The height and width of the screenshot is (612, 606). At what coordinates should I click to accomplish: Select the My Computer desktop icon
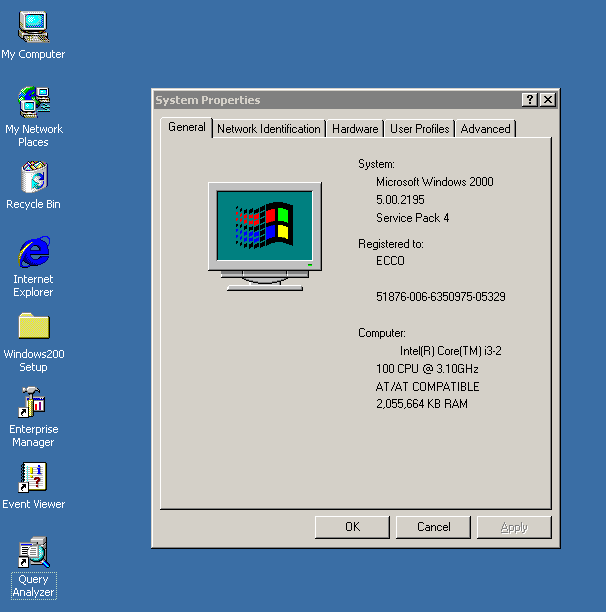point(33,27)
